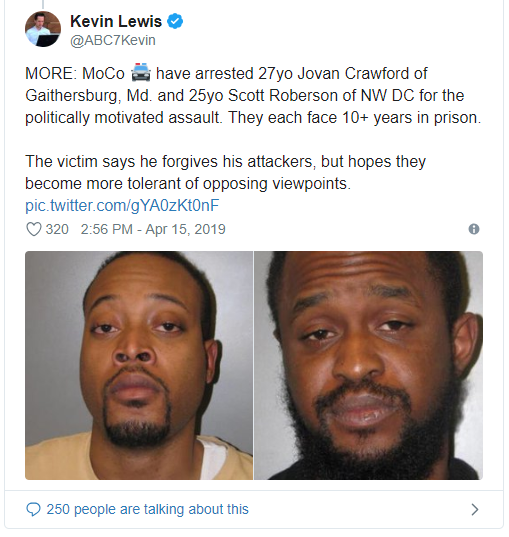Click the paragraph starting 'The victim says'
The image size is (509, 537).
pyautogui.click(x=225, y=172)
